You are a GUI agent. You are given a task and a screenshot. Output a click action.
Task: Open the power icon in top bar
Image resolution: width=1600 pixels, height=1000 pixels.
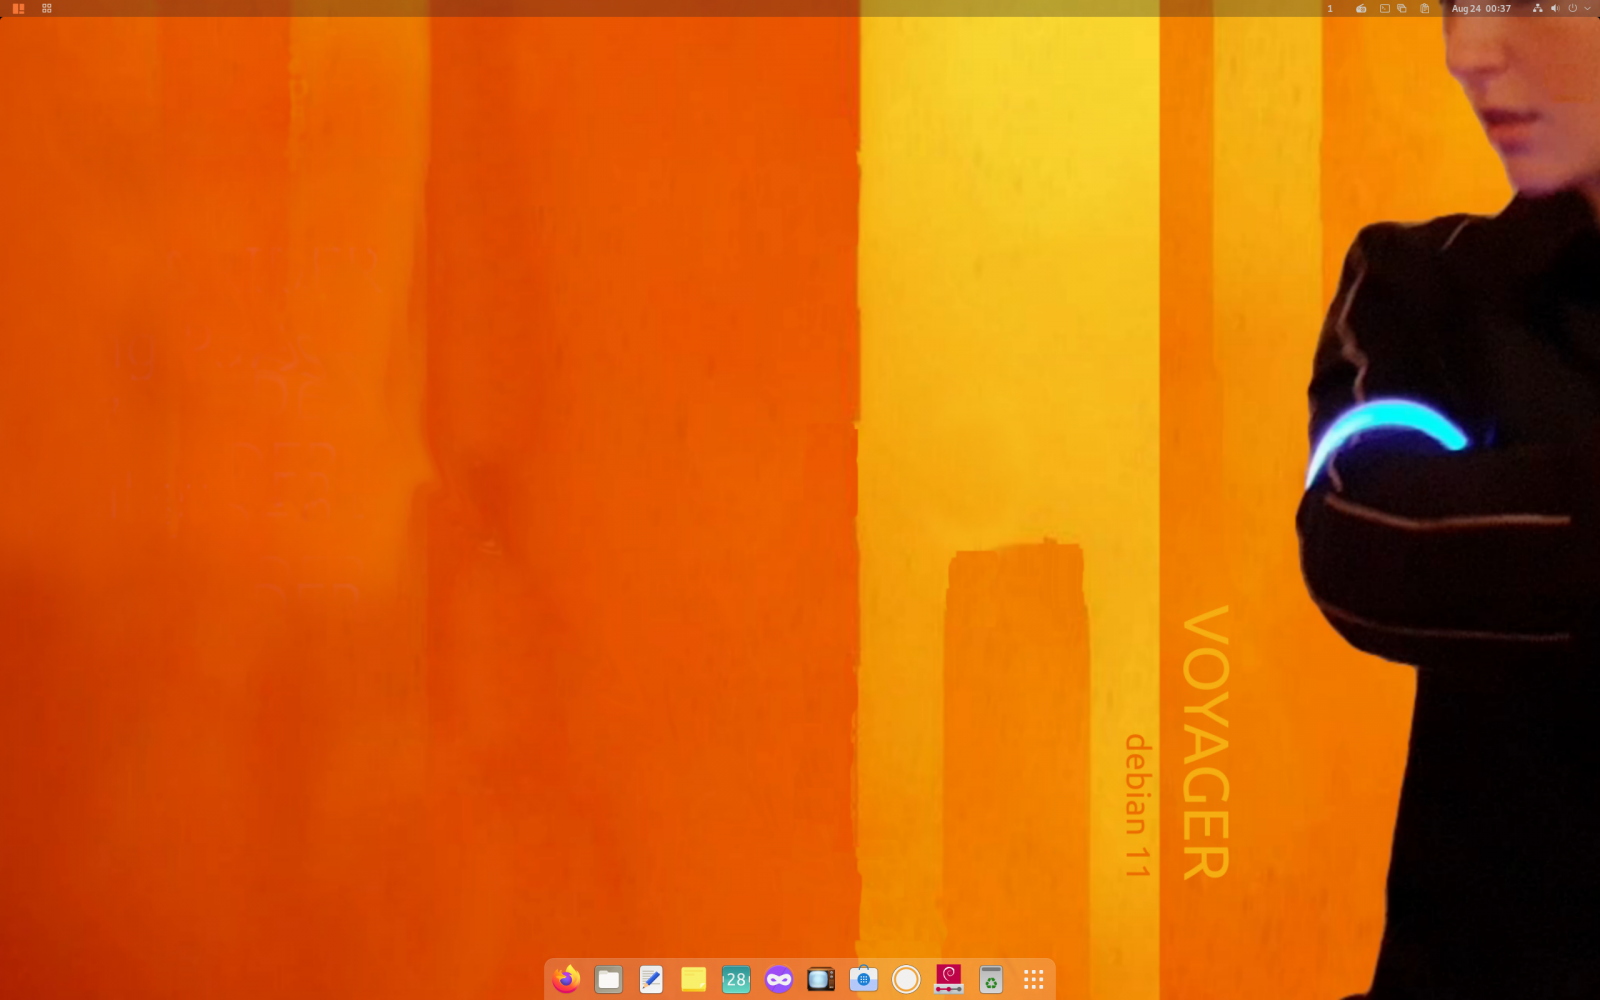pos(1573,8)
